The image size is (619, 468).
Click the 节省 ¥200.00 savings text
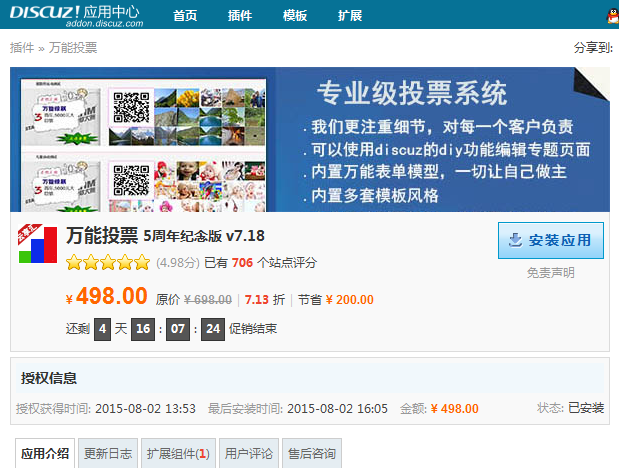tap(336, 300)
